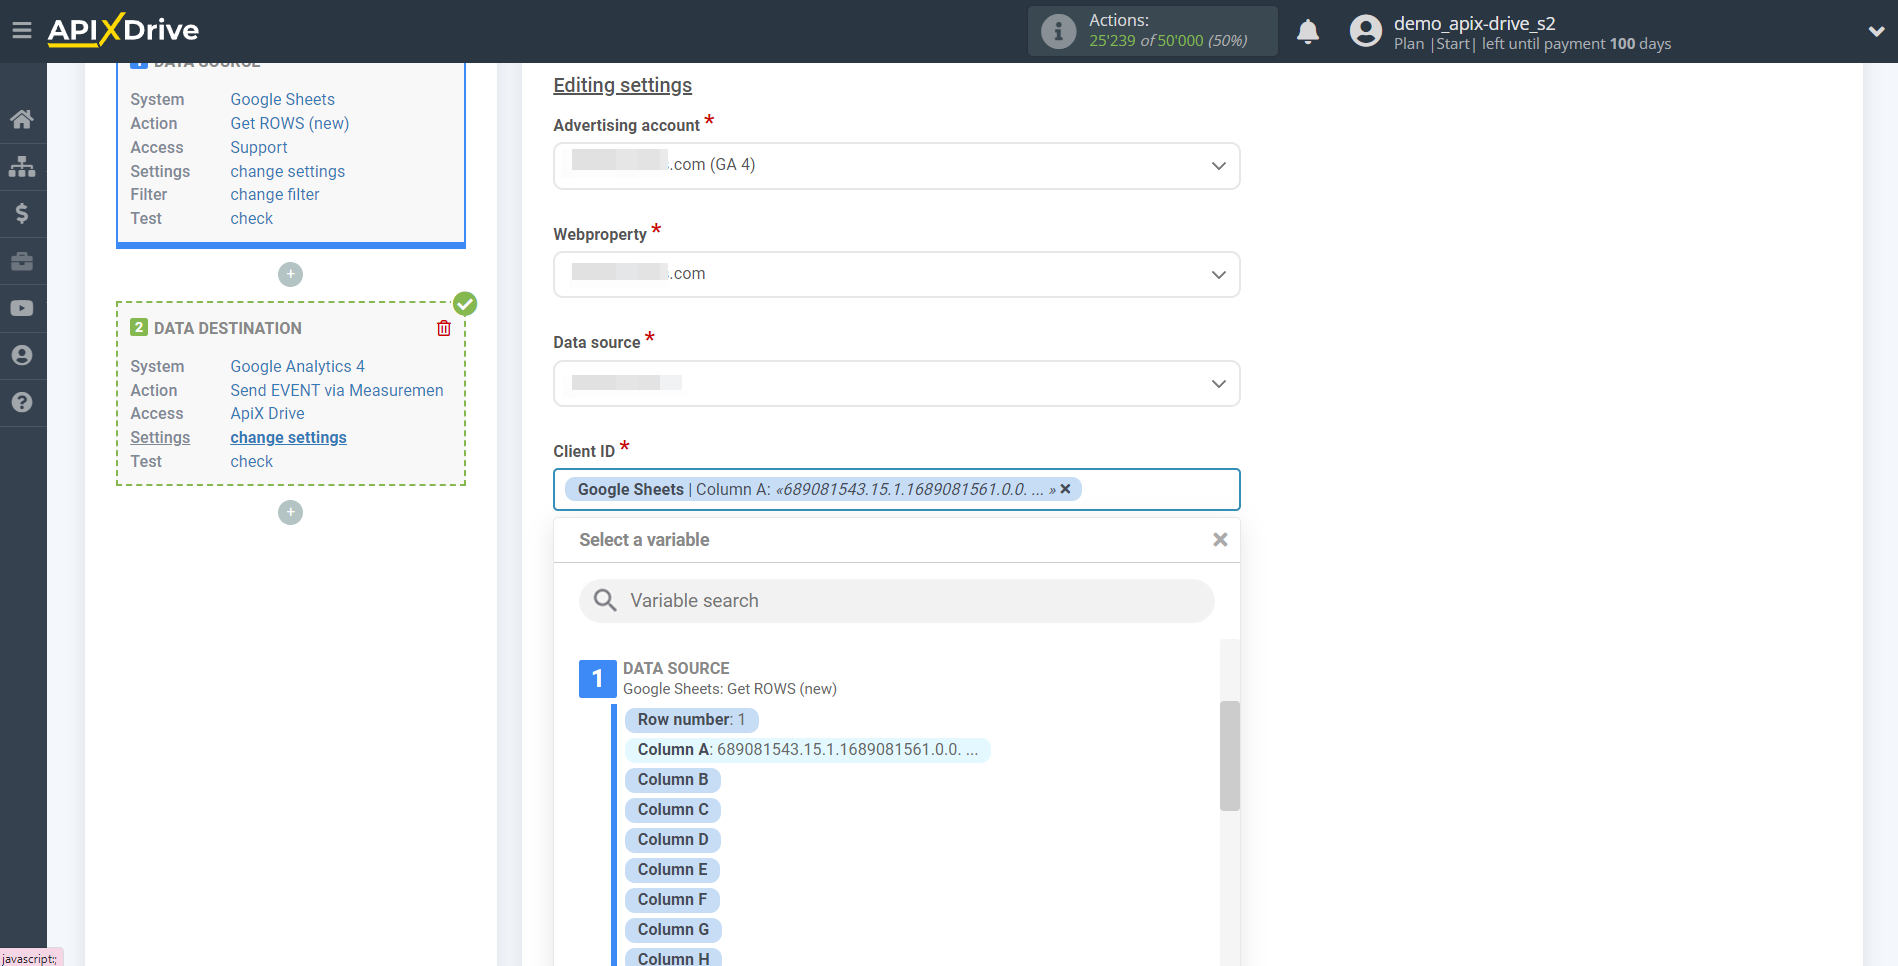
Task: Click check under Data Destination Test
Action: [251, 461]
